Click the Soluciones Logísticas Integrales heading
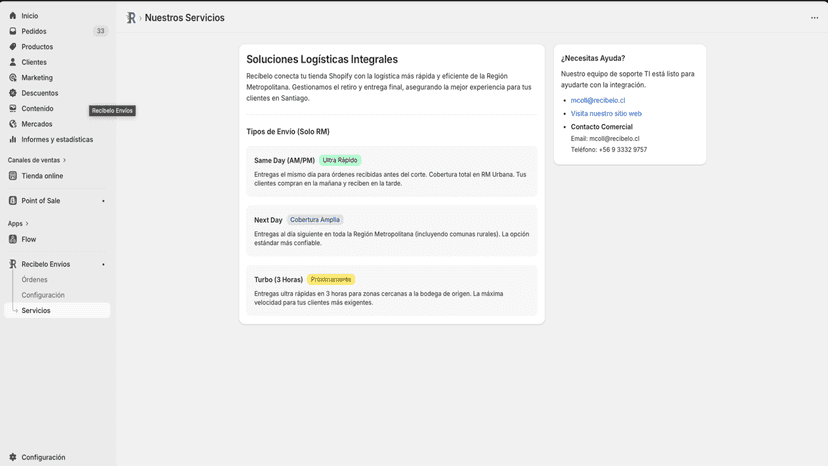Viewport: 828px width, 466px height. (x=322, y=60)
